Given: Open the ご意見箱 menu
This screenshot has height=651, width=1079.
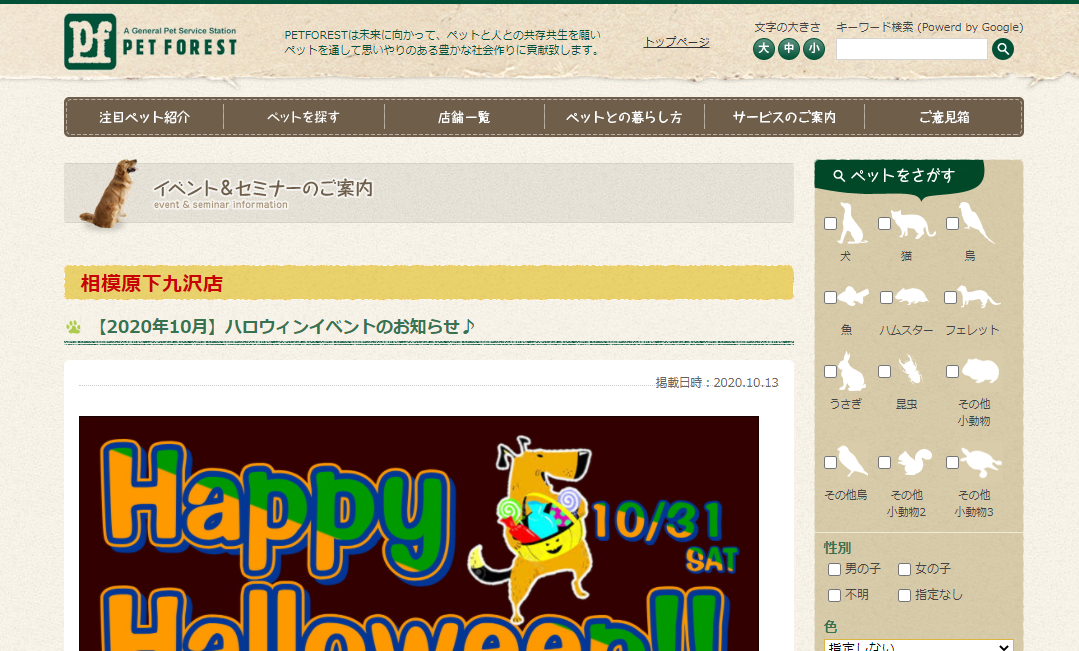Looking at the screenshot, I should tap(944, 117).
